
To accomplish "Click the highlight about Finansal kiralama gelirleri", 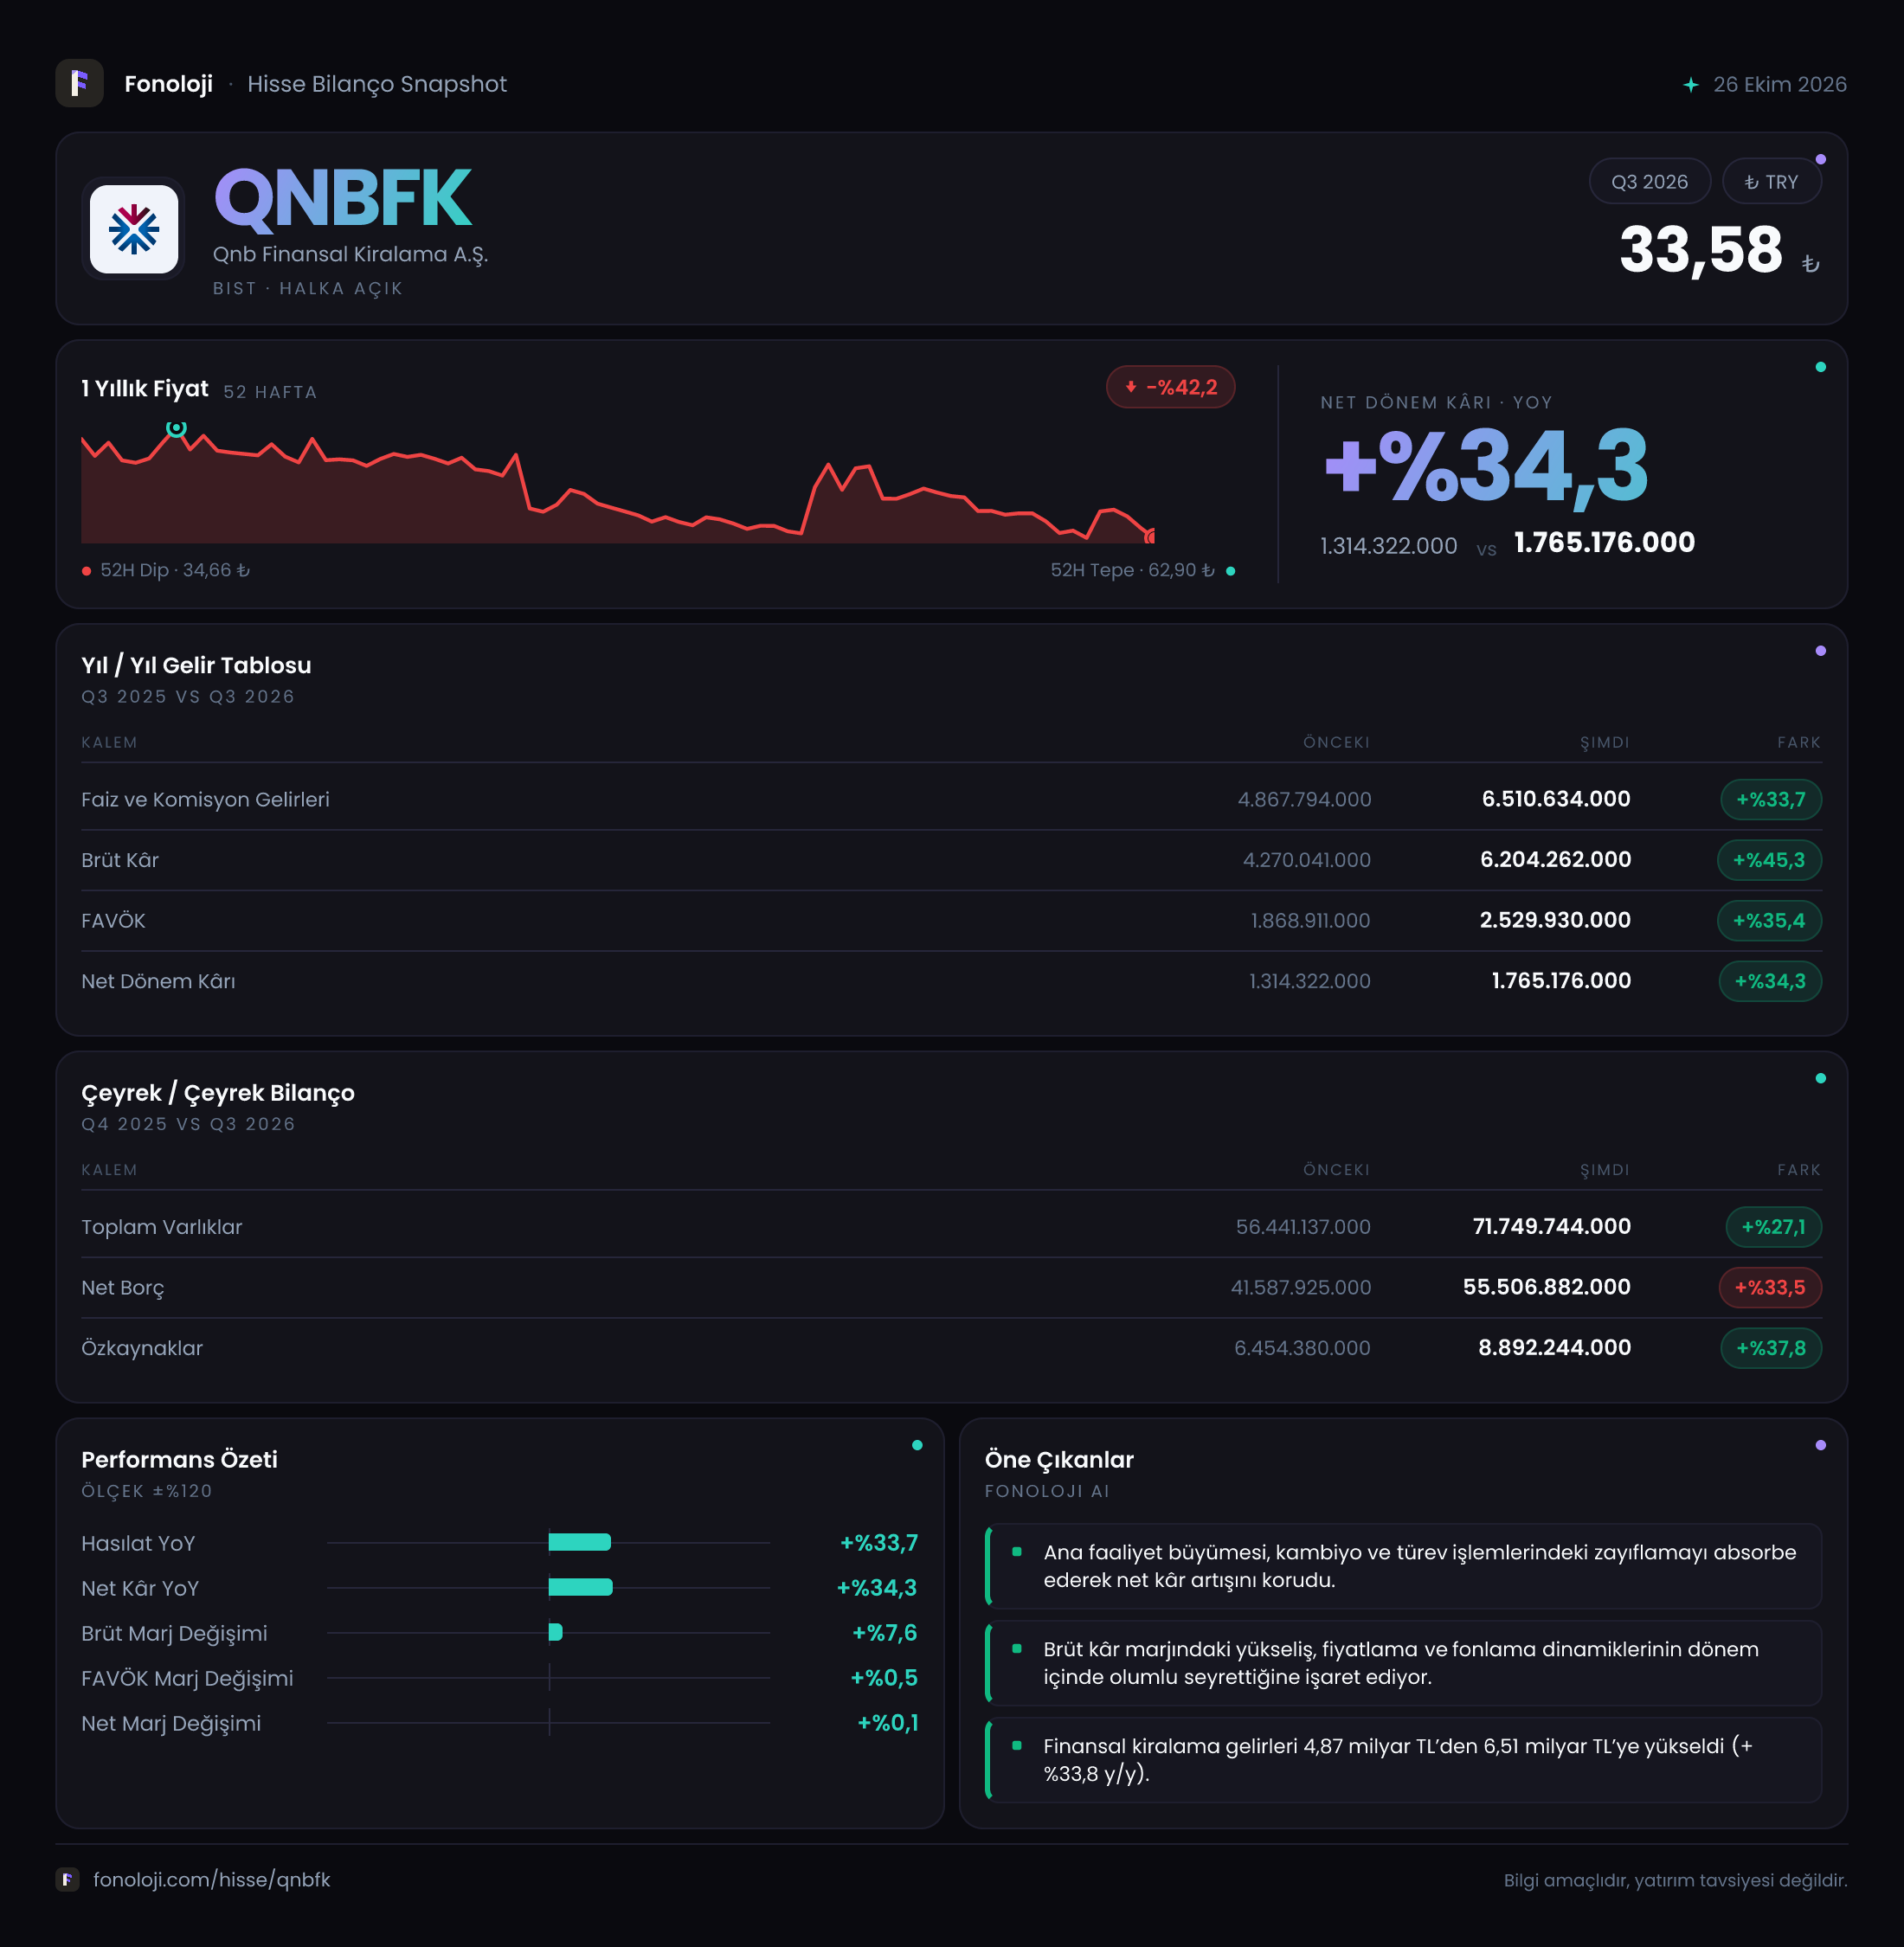I will coord(1403,1760).
